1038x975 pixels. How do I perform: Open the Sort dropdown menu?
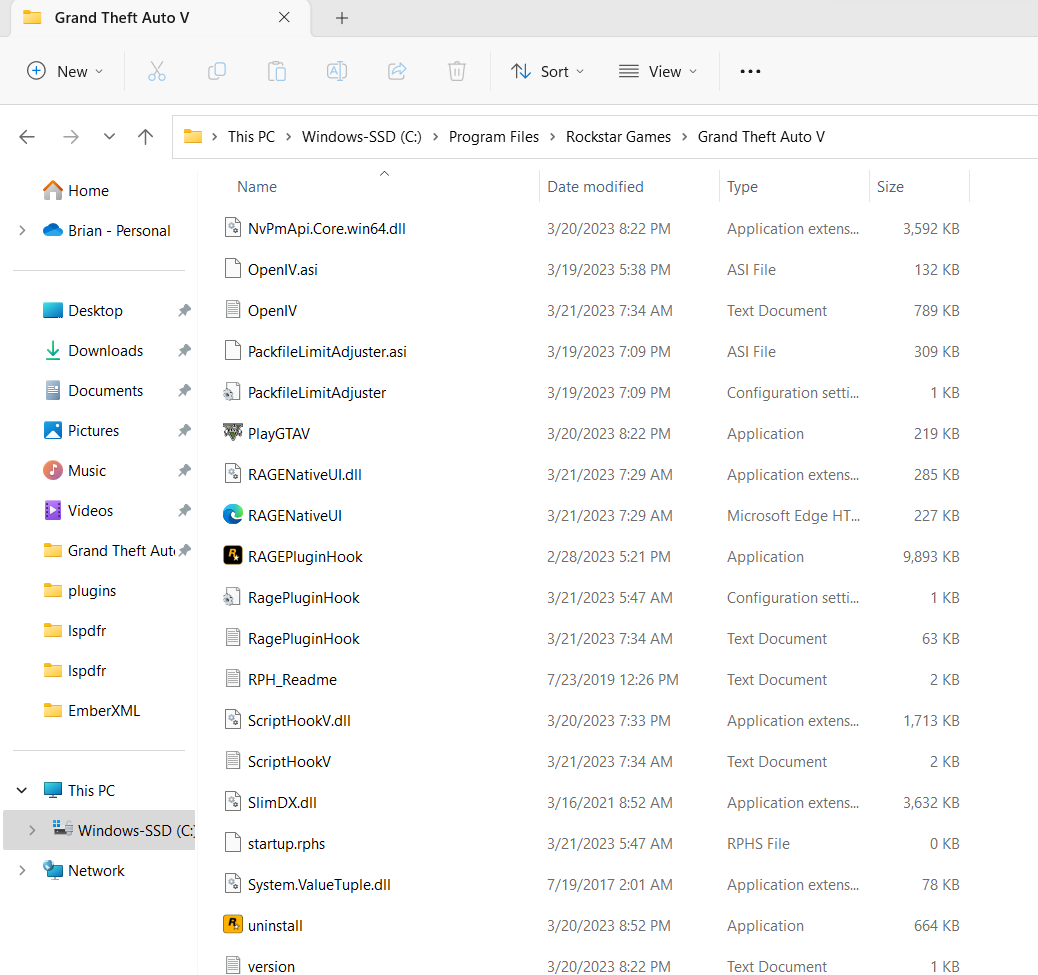pyautogui.click(x=547, y=71)
